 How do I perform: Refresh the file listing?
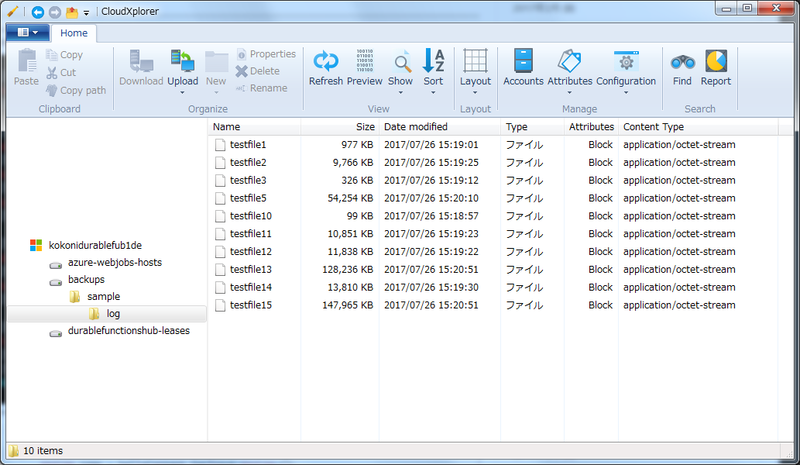pyautogui.click(x=326, y=67)
